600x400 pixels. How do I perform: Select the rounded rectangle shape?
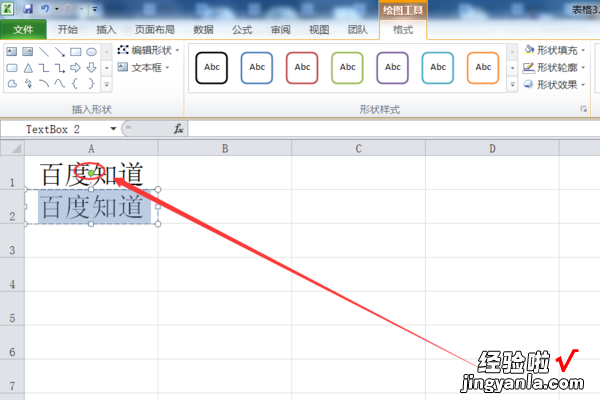coord(12,68)
